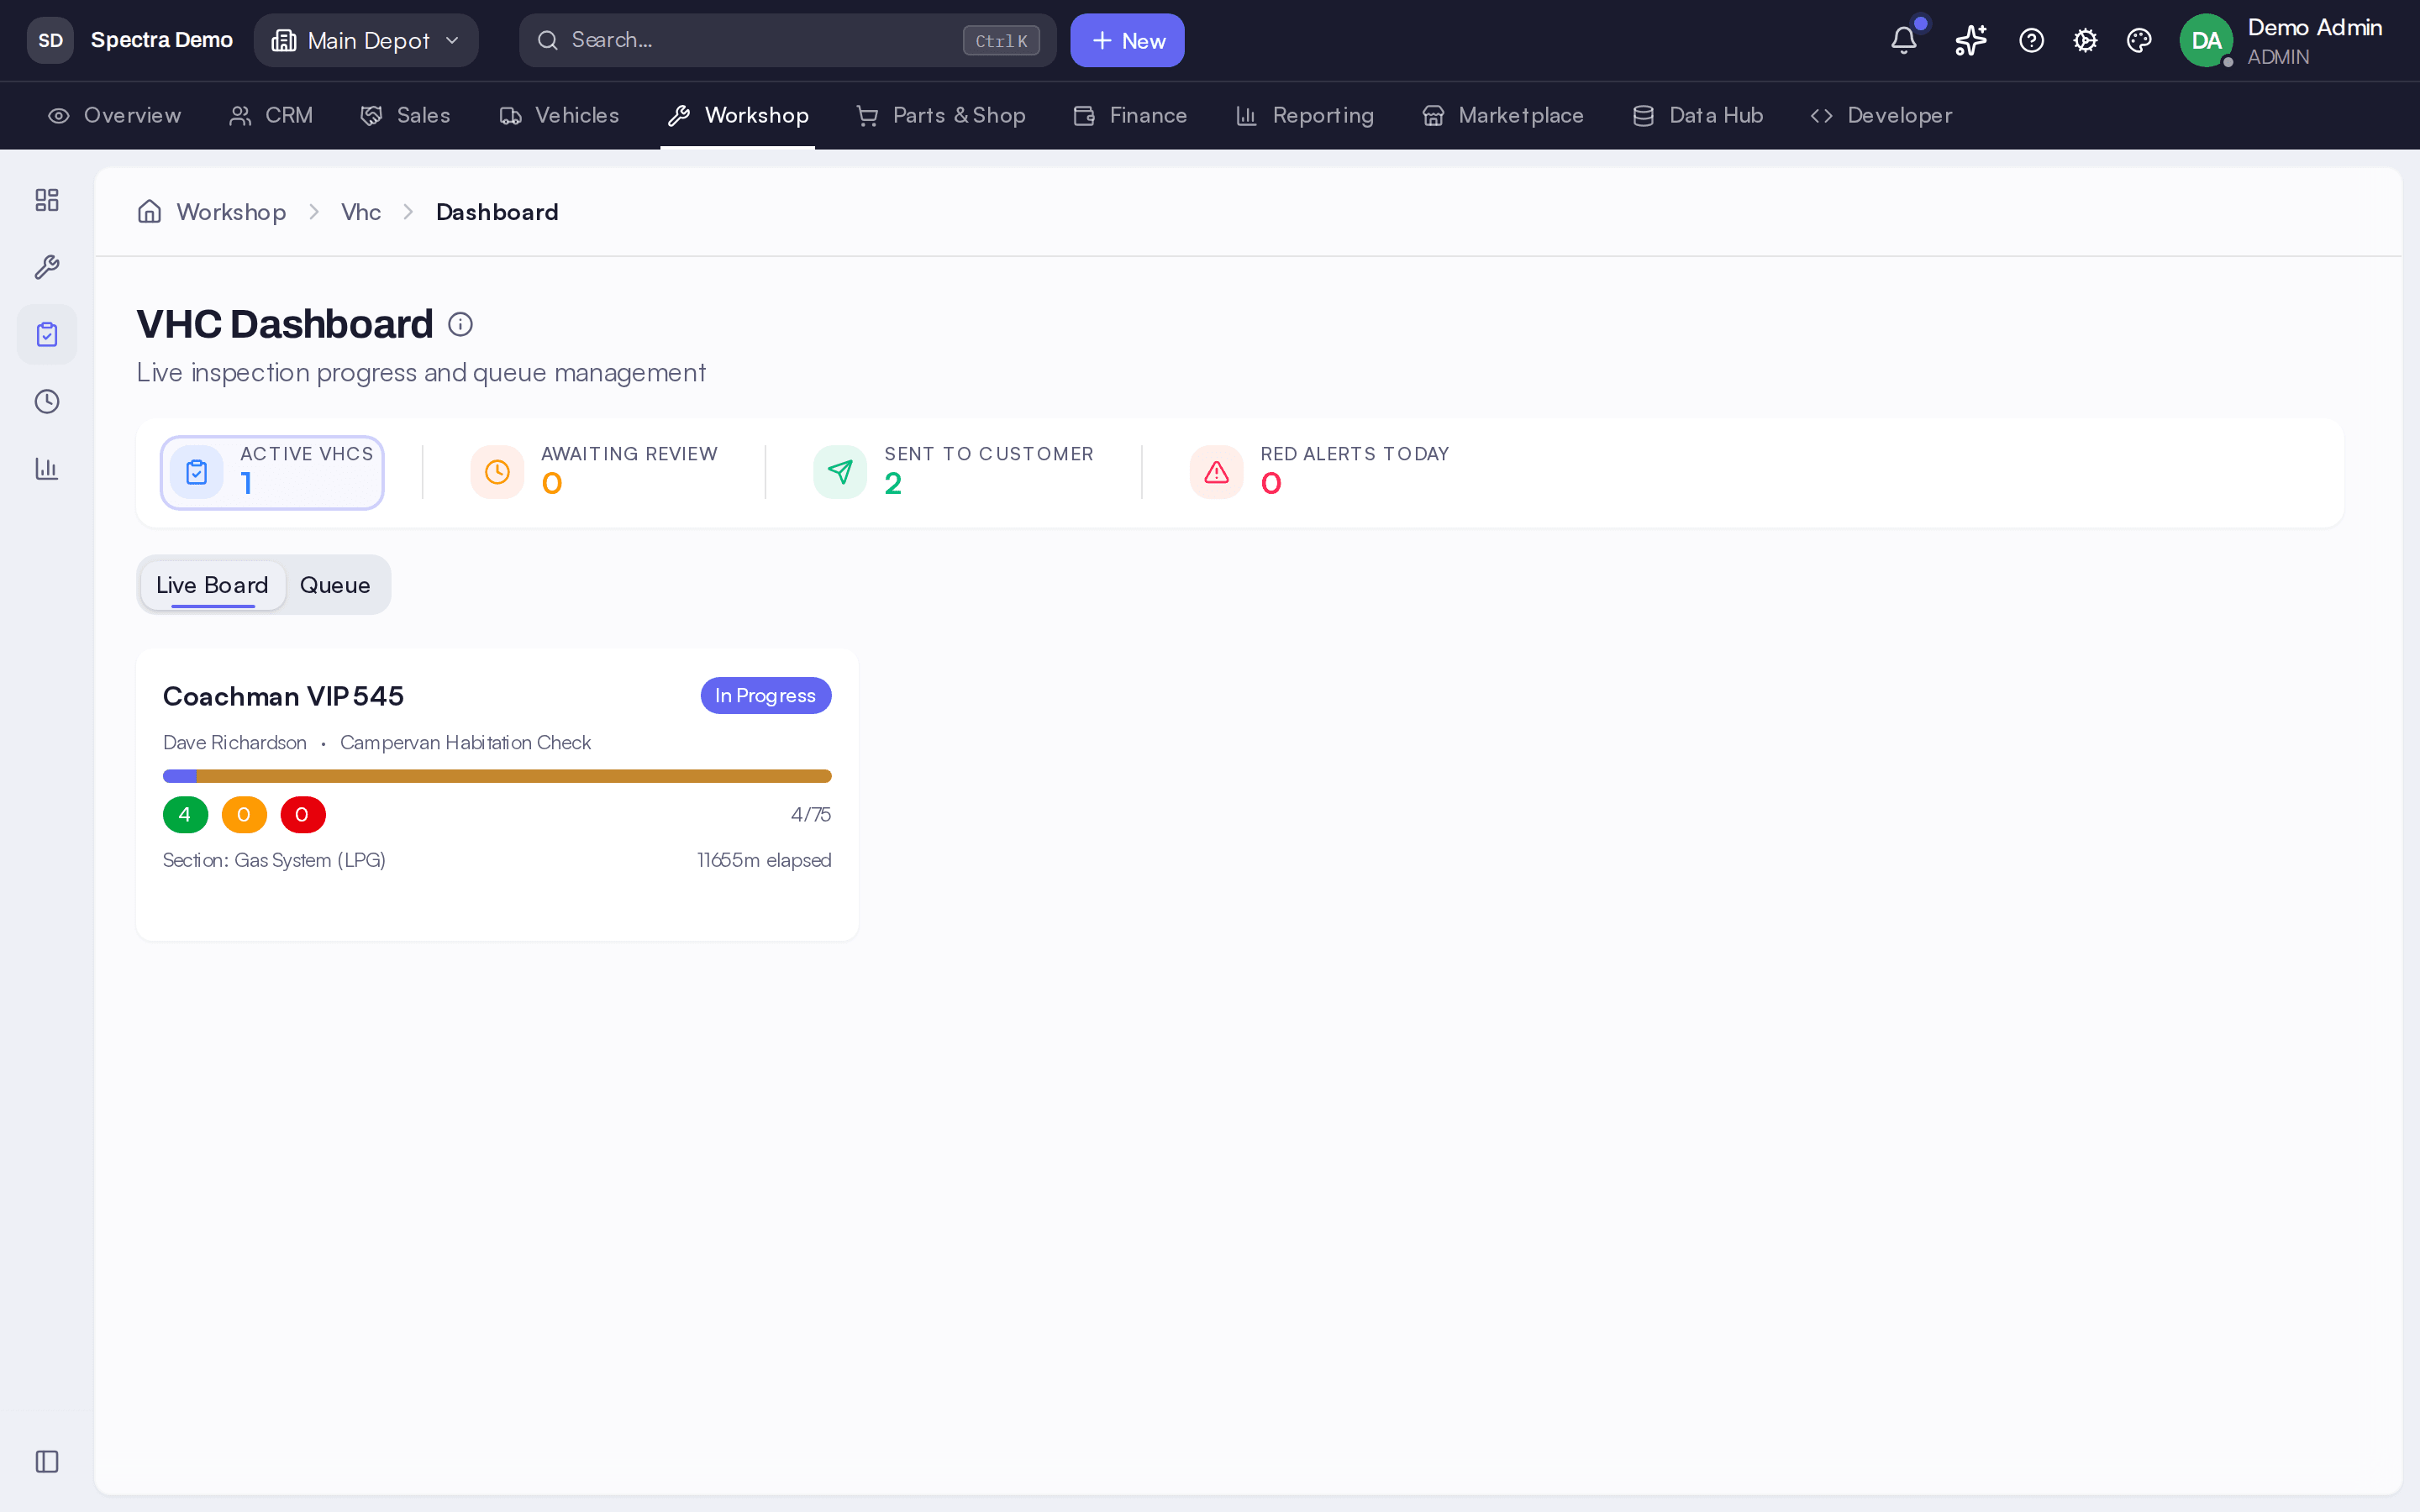
Task: Click the Campervan Habitation Check text
Action: [465, 742]
